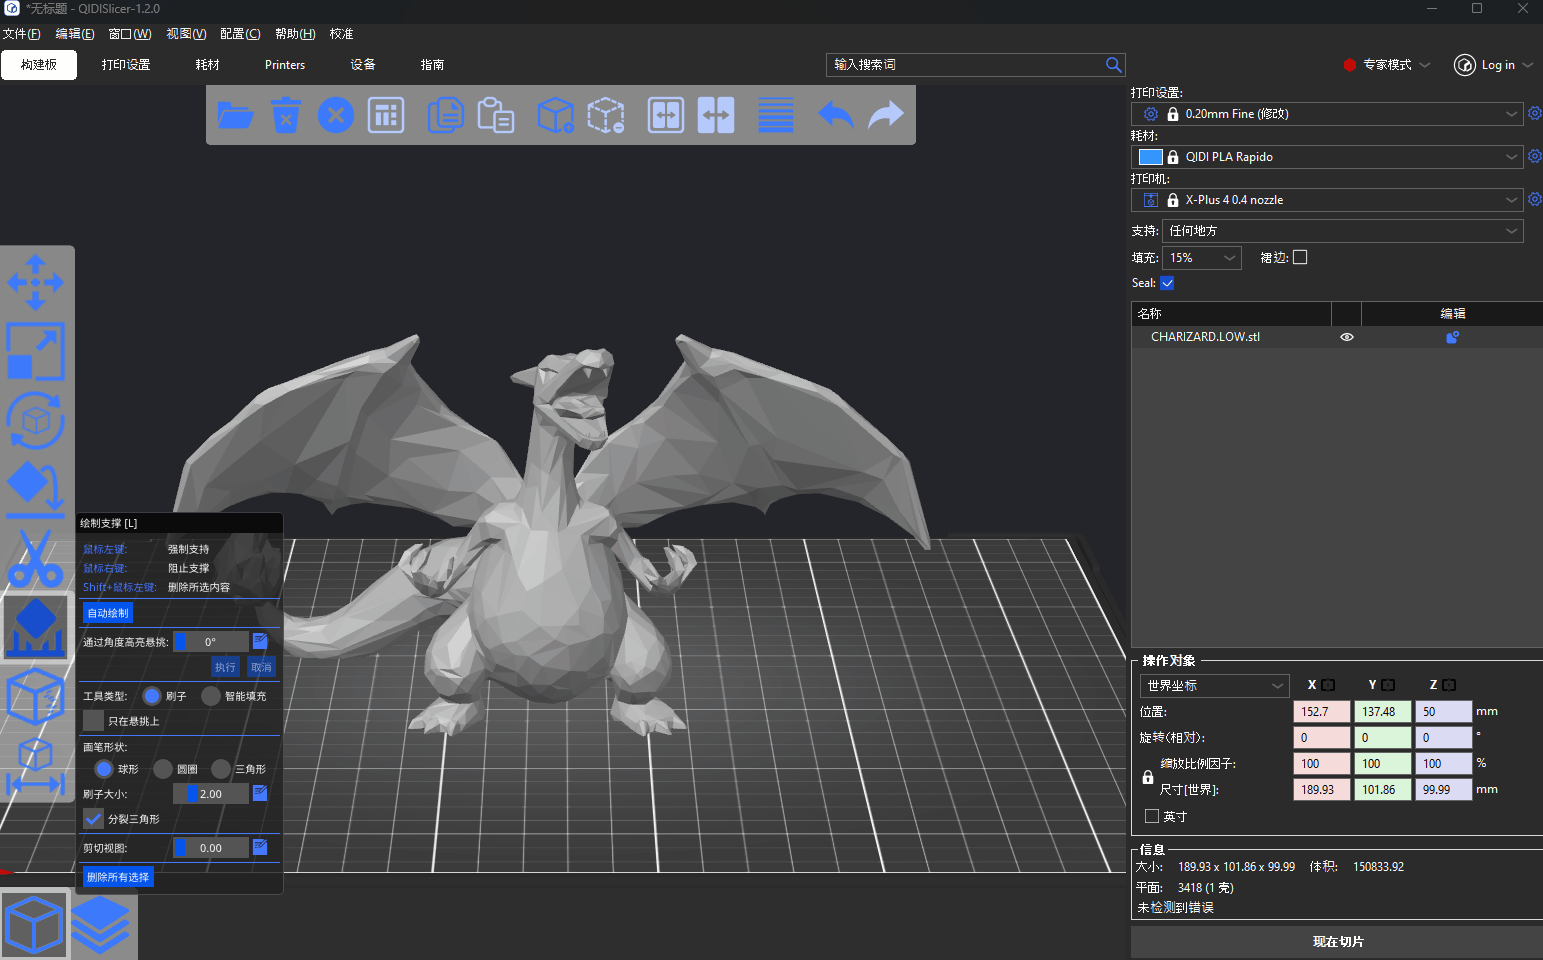Select the Place on Face tool
Screen dimensions: 1543x960
coord(36,489)
